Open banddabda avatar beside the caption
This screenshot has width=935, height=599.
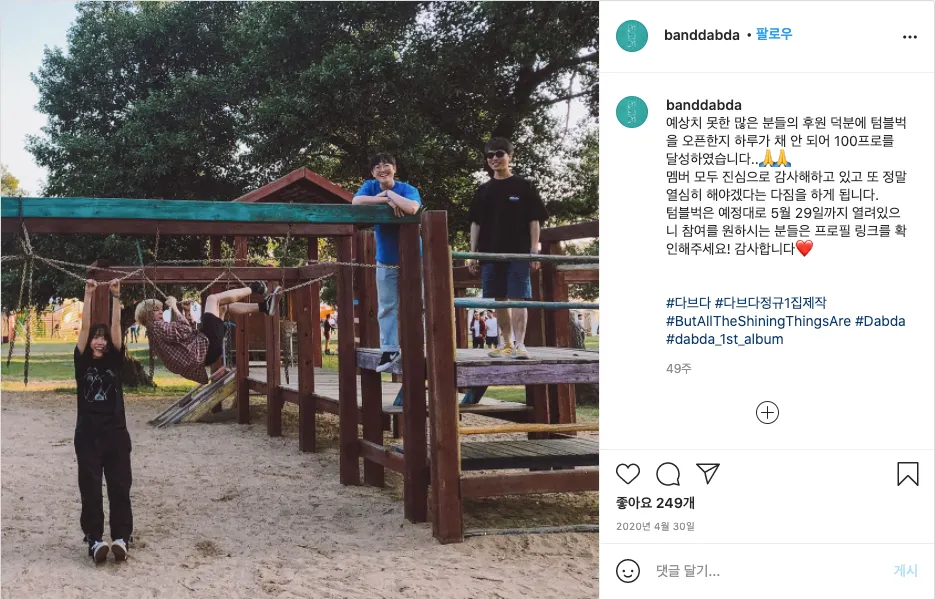click(631, 111)
